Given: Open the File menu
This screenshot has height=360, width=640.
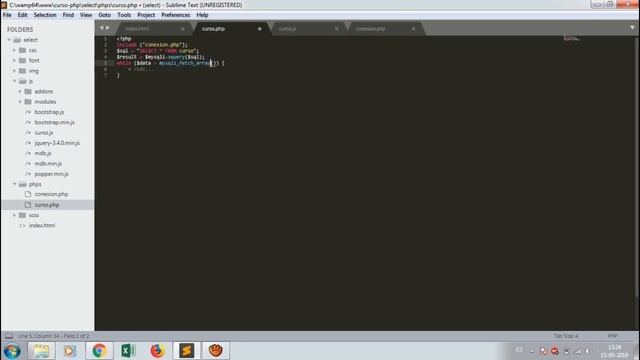Looking at the screenshot, I should coord(7,15).
